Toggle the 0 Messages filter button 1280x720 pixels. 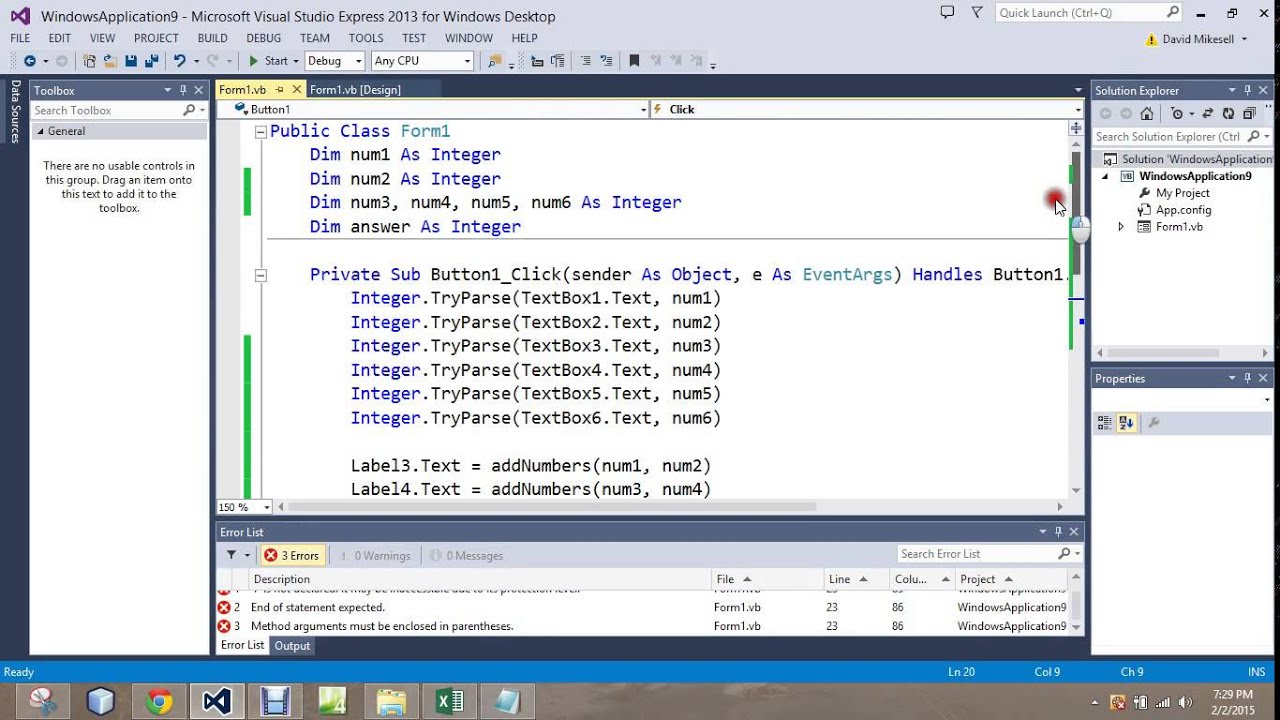pyautogui.click(x=466, y=555)
